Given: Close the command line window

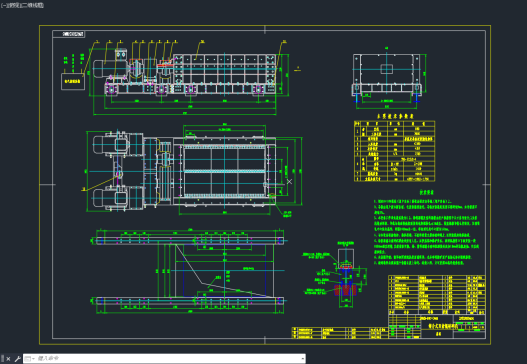Looking at the screenshot, I should 8,359.
